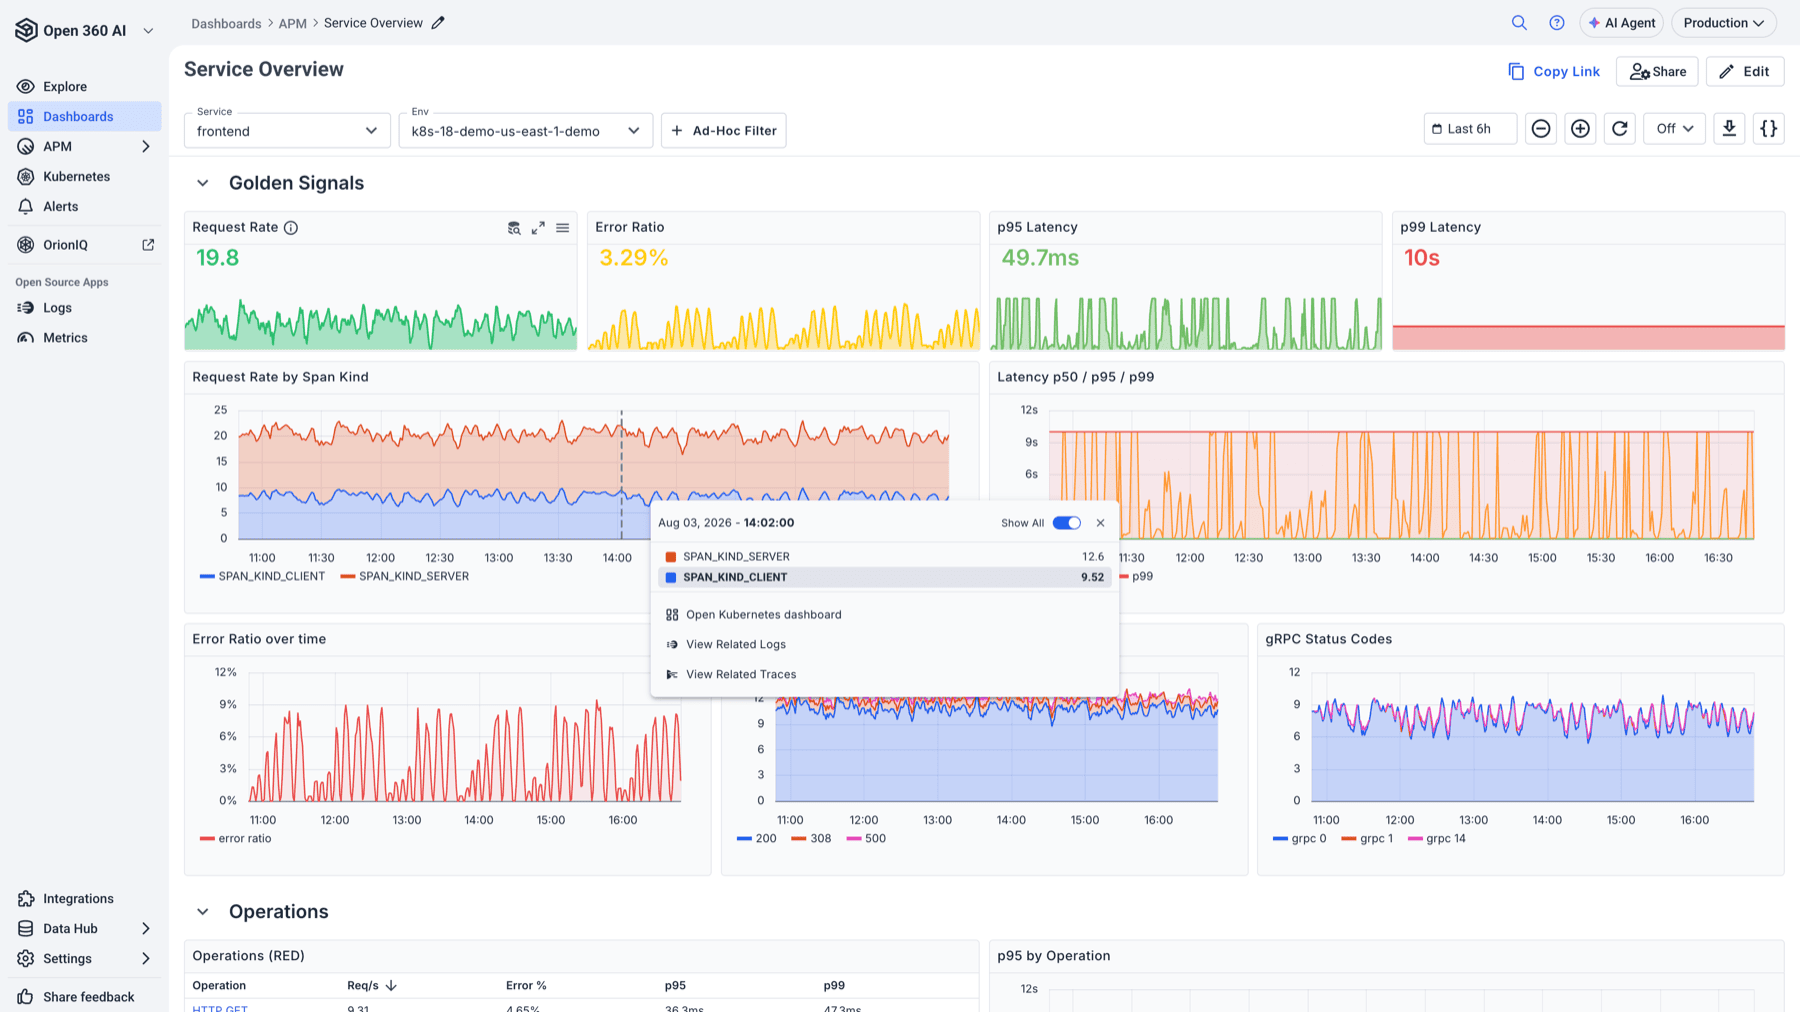
Task: Open the search icon in top bar
Action: [1519, 23]
